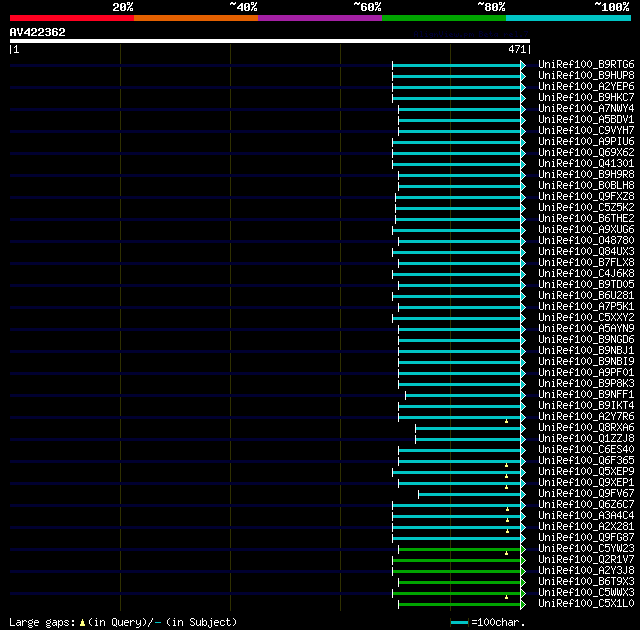Click the UniRef100_Q6Z6C7 label

586,505
